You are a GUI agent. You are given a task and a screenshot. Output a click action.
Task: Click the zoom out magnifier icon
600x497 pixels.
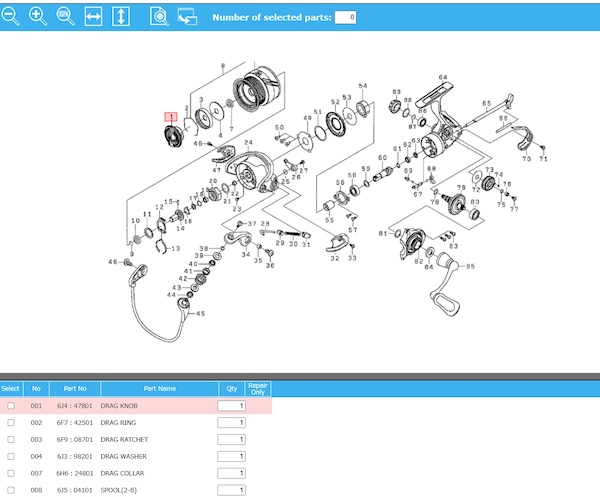coord(12,16)
